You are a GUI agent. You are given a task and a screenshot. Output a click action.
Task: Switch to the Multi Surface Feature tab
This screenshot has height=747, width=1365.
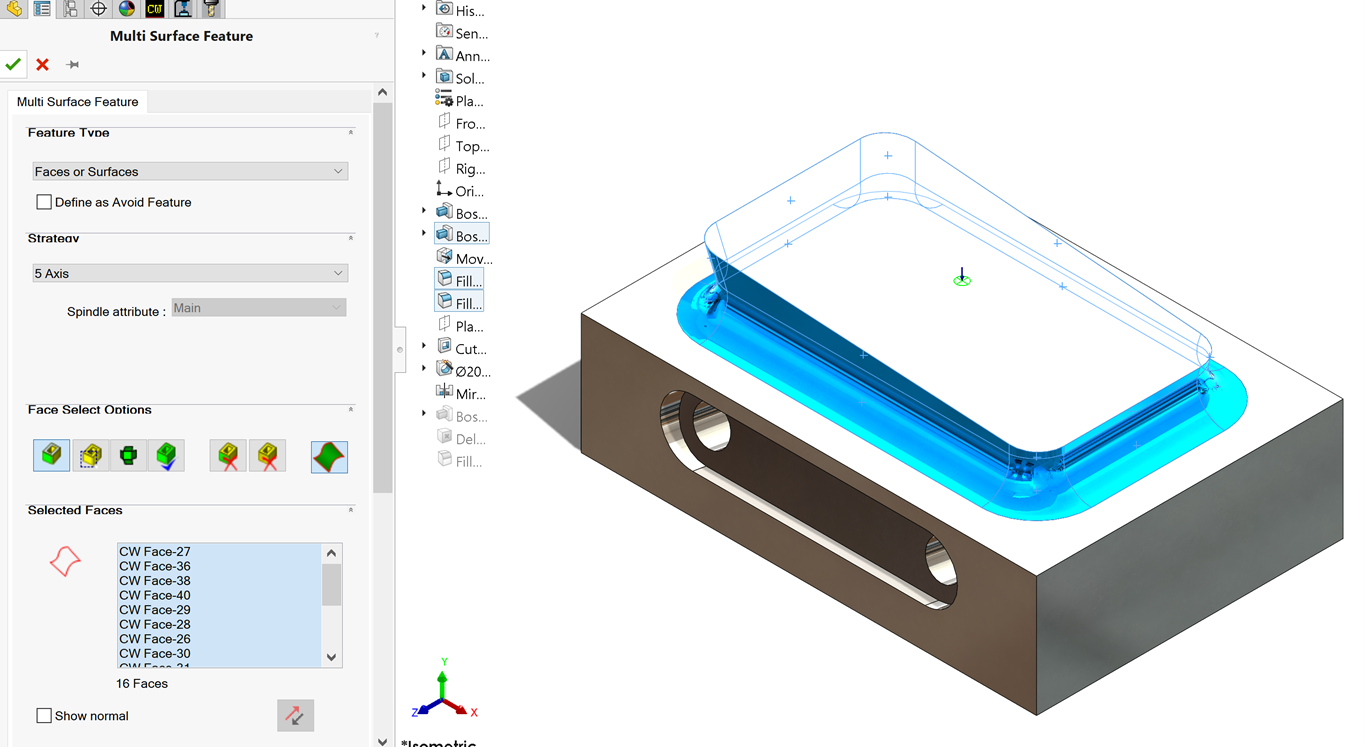coord(77,101)
